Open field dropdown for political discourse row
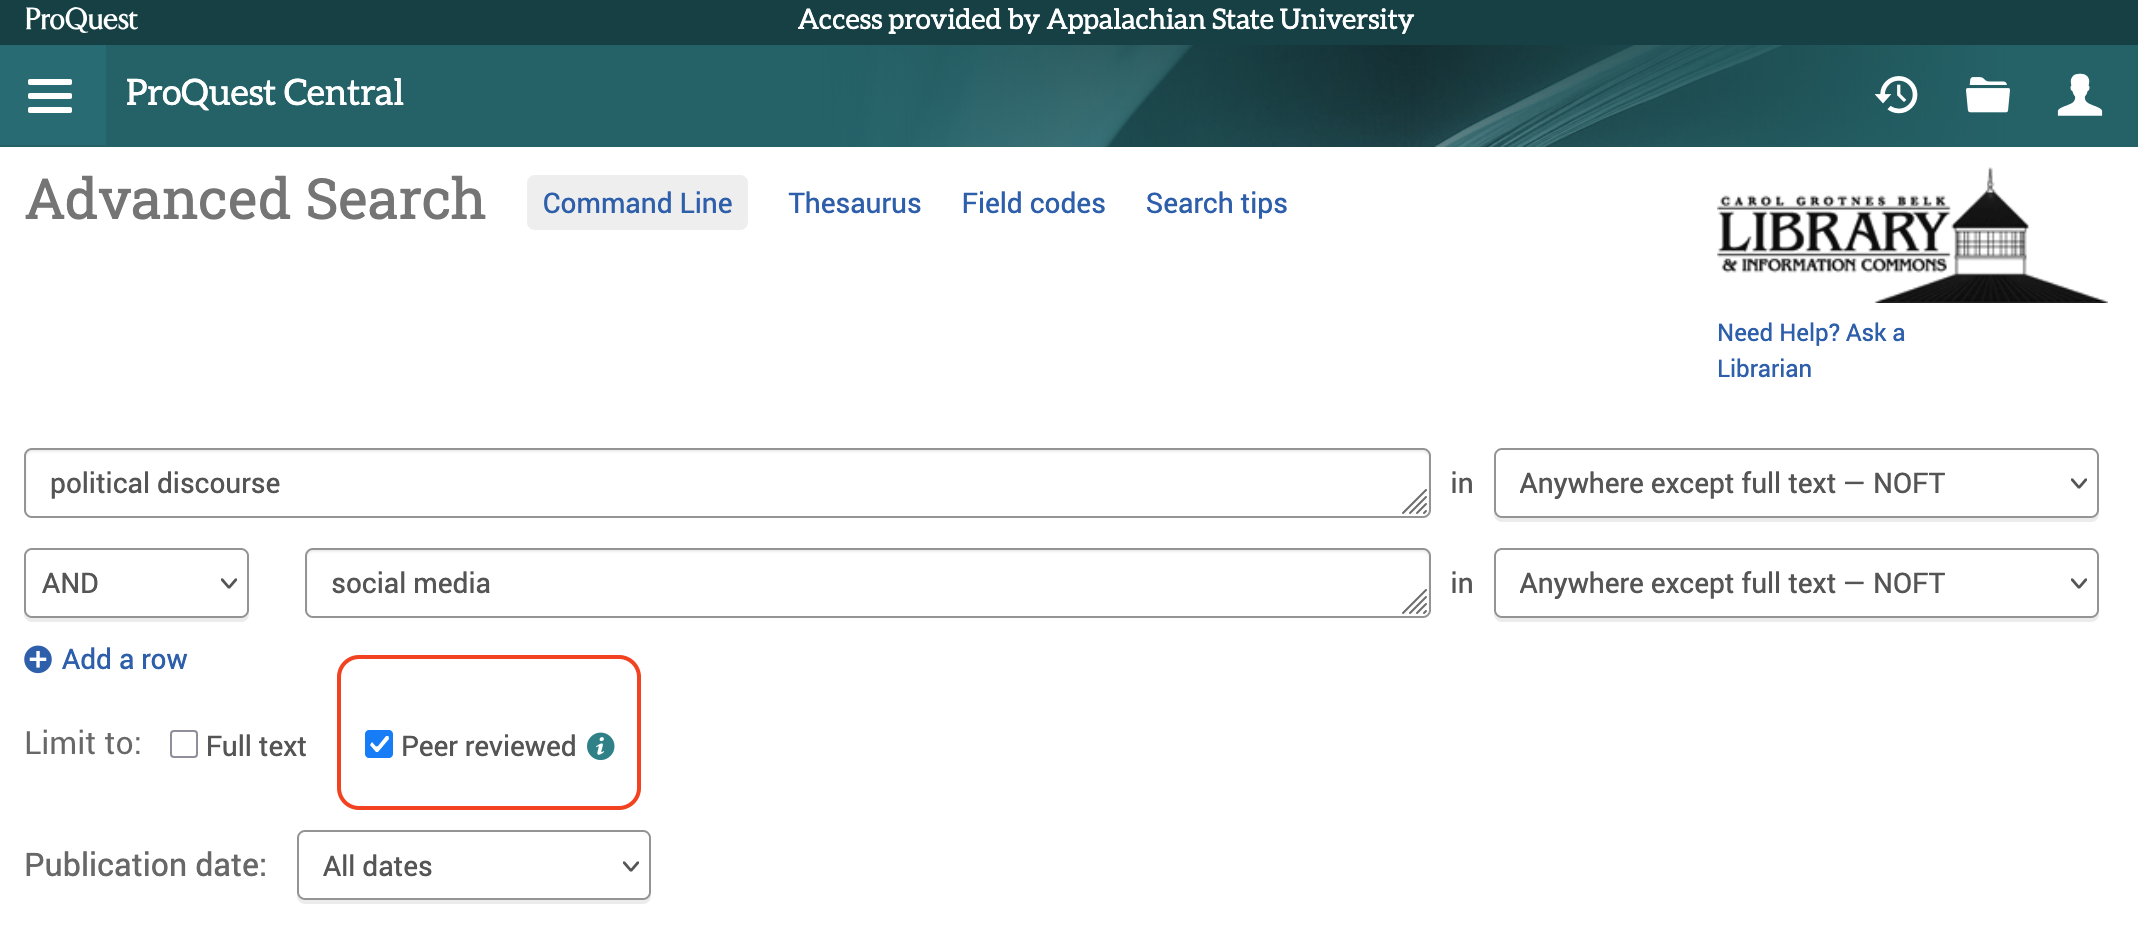 pyautogui.click(x=1796, y=483)
